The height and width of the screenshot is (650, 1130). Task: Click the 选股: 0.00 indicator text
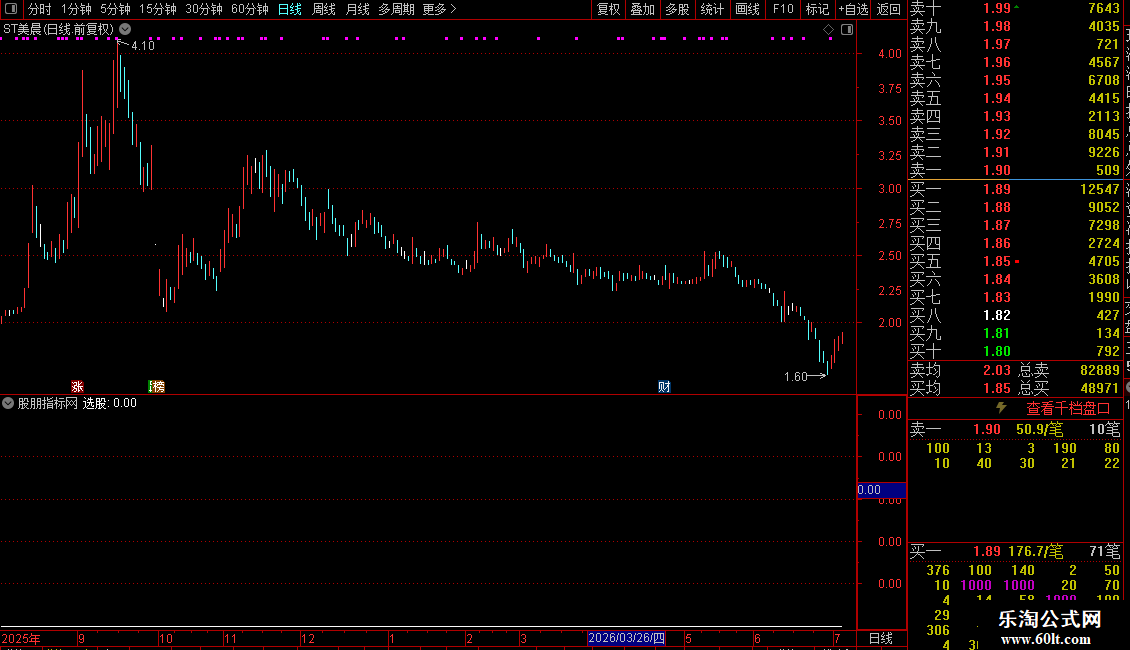(x=110, y=403)
